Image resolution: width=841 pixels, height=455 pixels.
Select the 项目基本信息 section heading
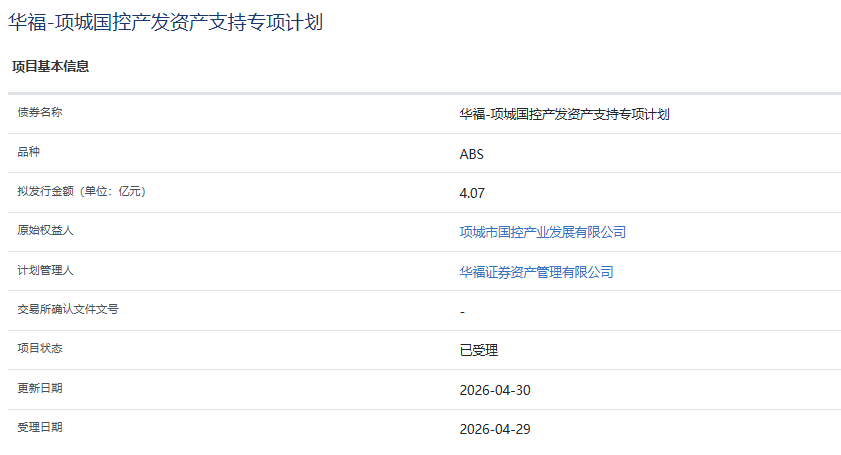pyautogui.click(x=50, y=67)
